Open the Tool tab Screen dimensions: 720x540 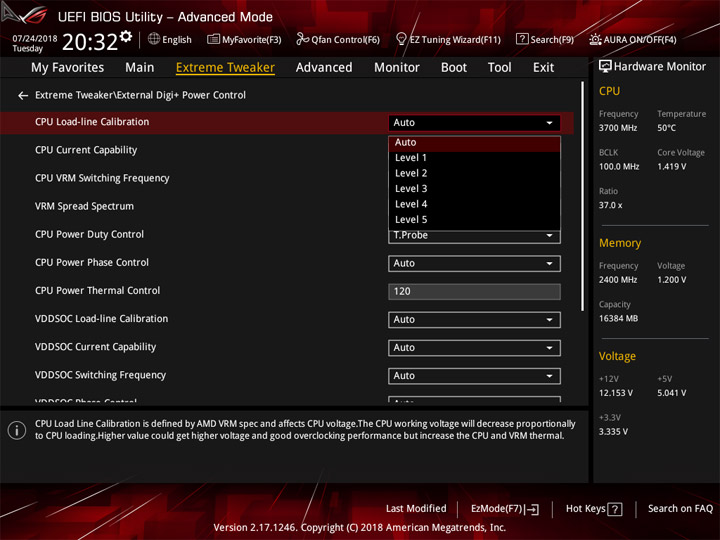pyautogui.click(x=499, y=68)
